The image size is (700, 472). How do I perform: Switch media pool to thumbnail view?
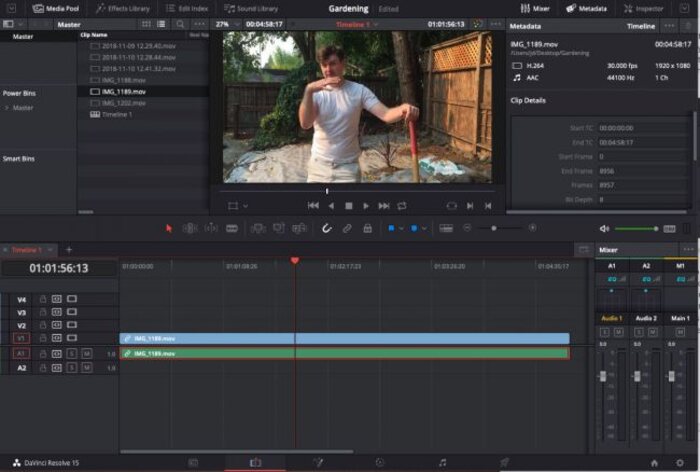point(146,24)
